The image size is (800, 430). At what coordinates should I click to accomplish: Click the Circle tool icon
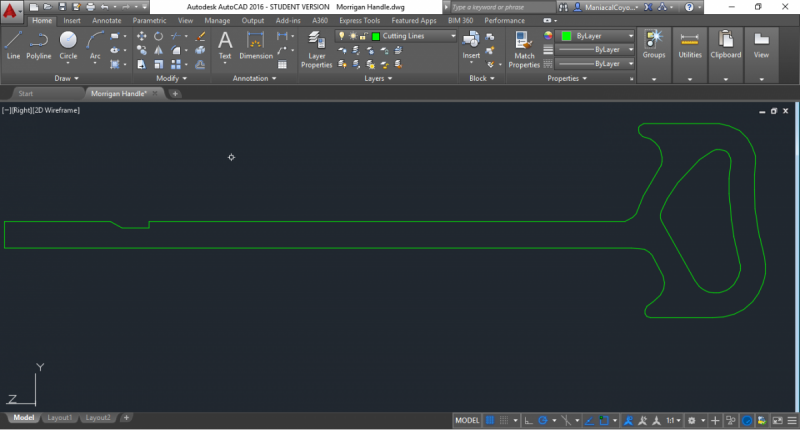pos(68,45)
